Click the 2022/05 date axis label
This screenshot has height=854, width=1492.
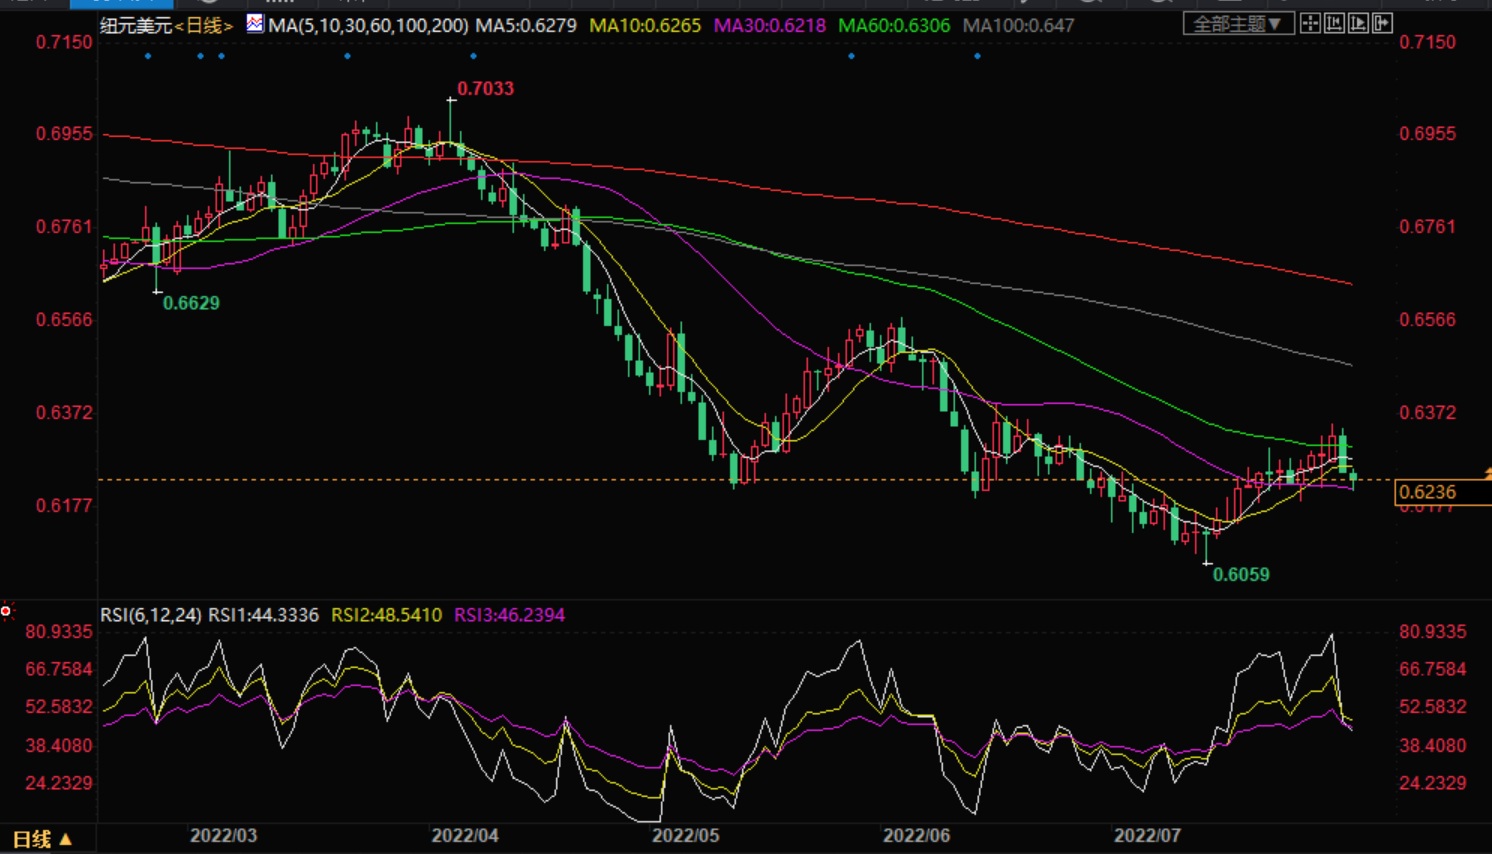pyautogui.click(x=686, y=835)
